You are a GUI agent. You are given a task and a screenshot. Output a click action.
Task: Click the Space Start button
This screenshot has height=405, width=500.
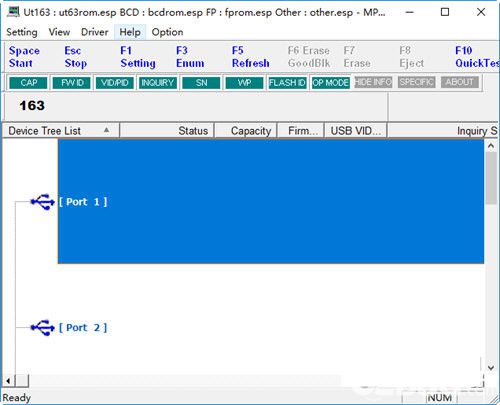click(x=24, y=57)
